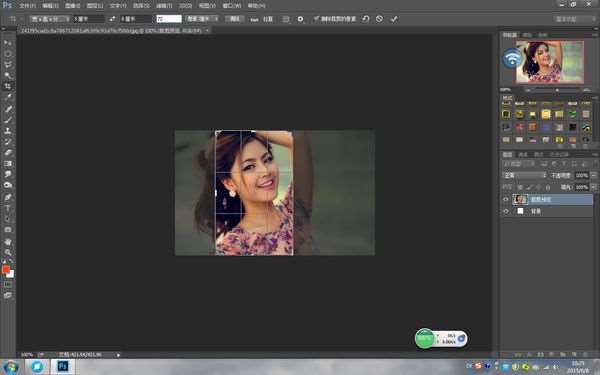600x375 pixels.
Task: Select the Brush tool
Action: (x=8, y=120)
